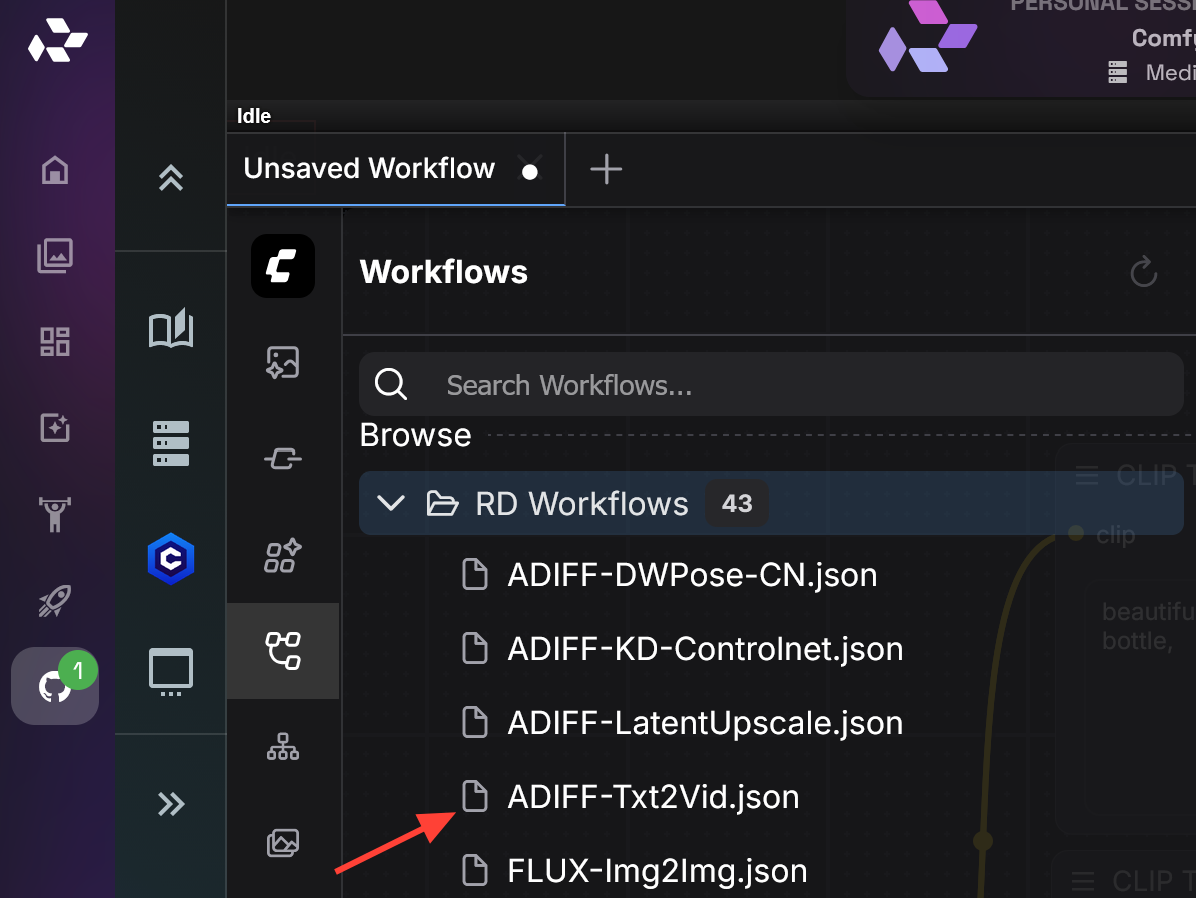Open the open book documentation icon

tap(171, 329)
